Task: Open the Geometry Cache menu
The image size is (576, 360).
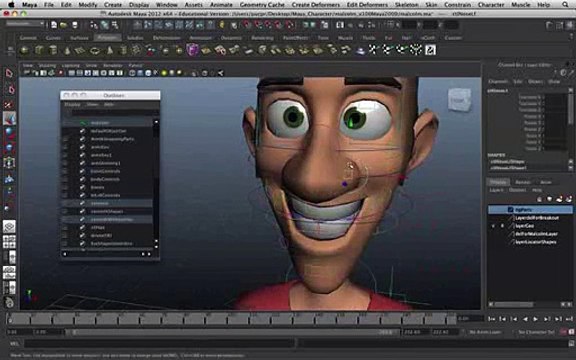Action: (262, 5)
